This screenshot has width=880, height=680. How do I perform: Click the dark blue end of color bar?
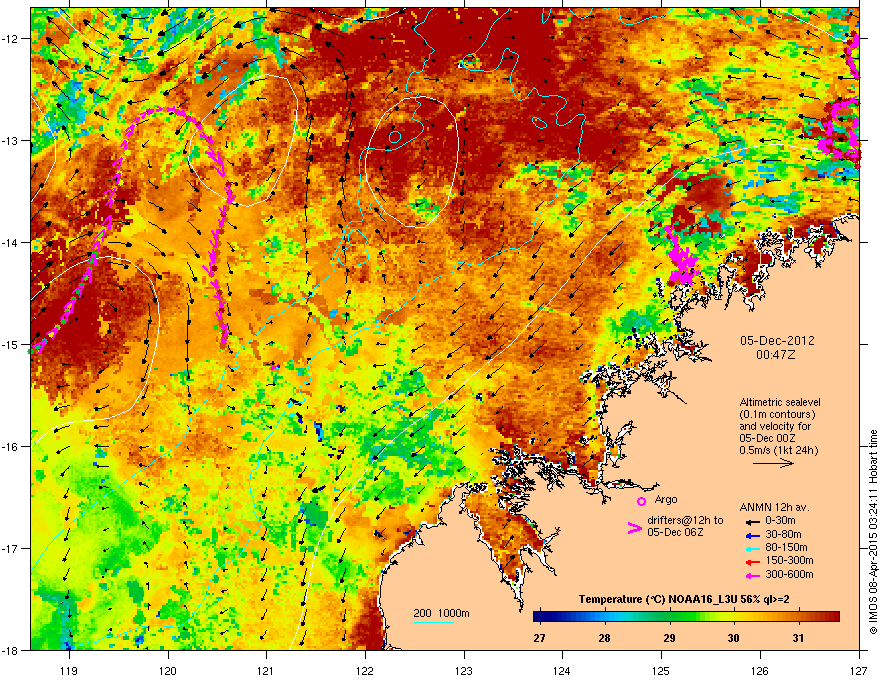538,617
